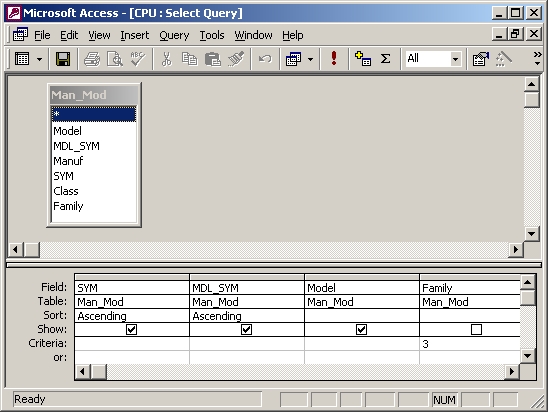548x412 pixels.
Task: Run the query with the exclamation icon
Action: (x=334, y=59)
